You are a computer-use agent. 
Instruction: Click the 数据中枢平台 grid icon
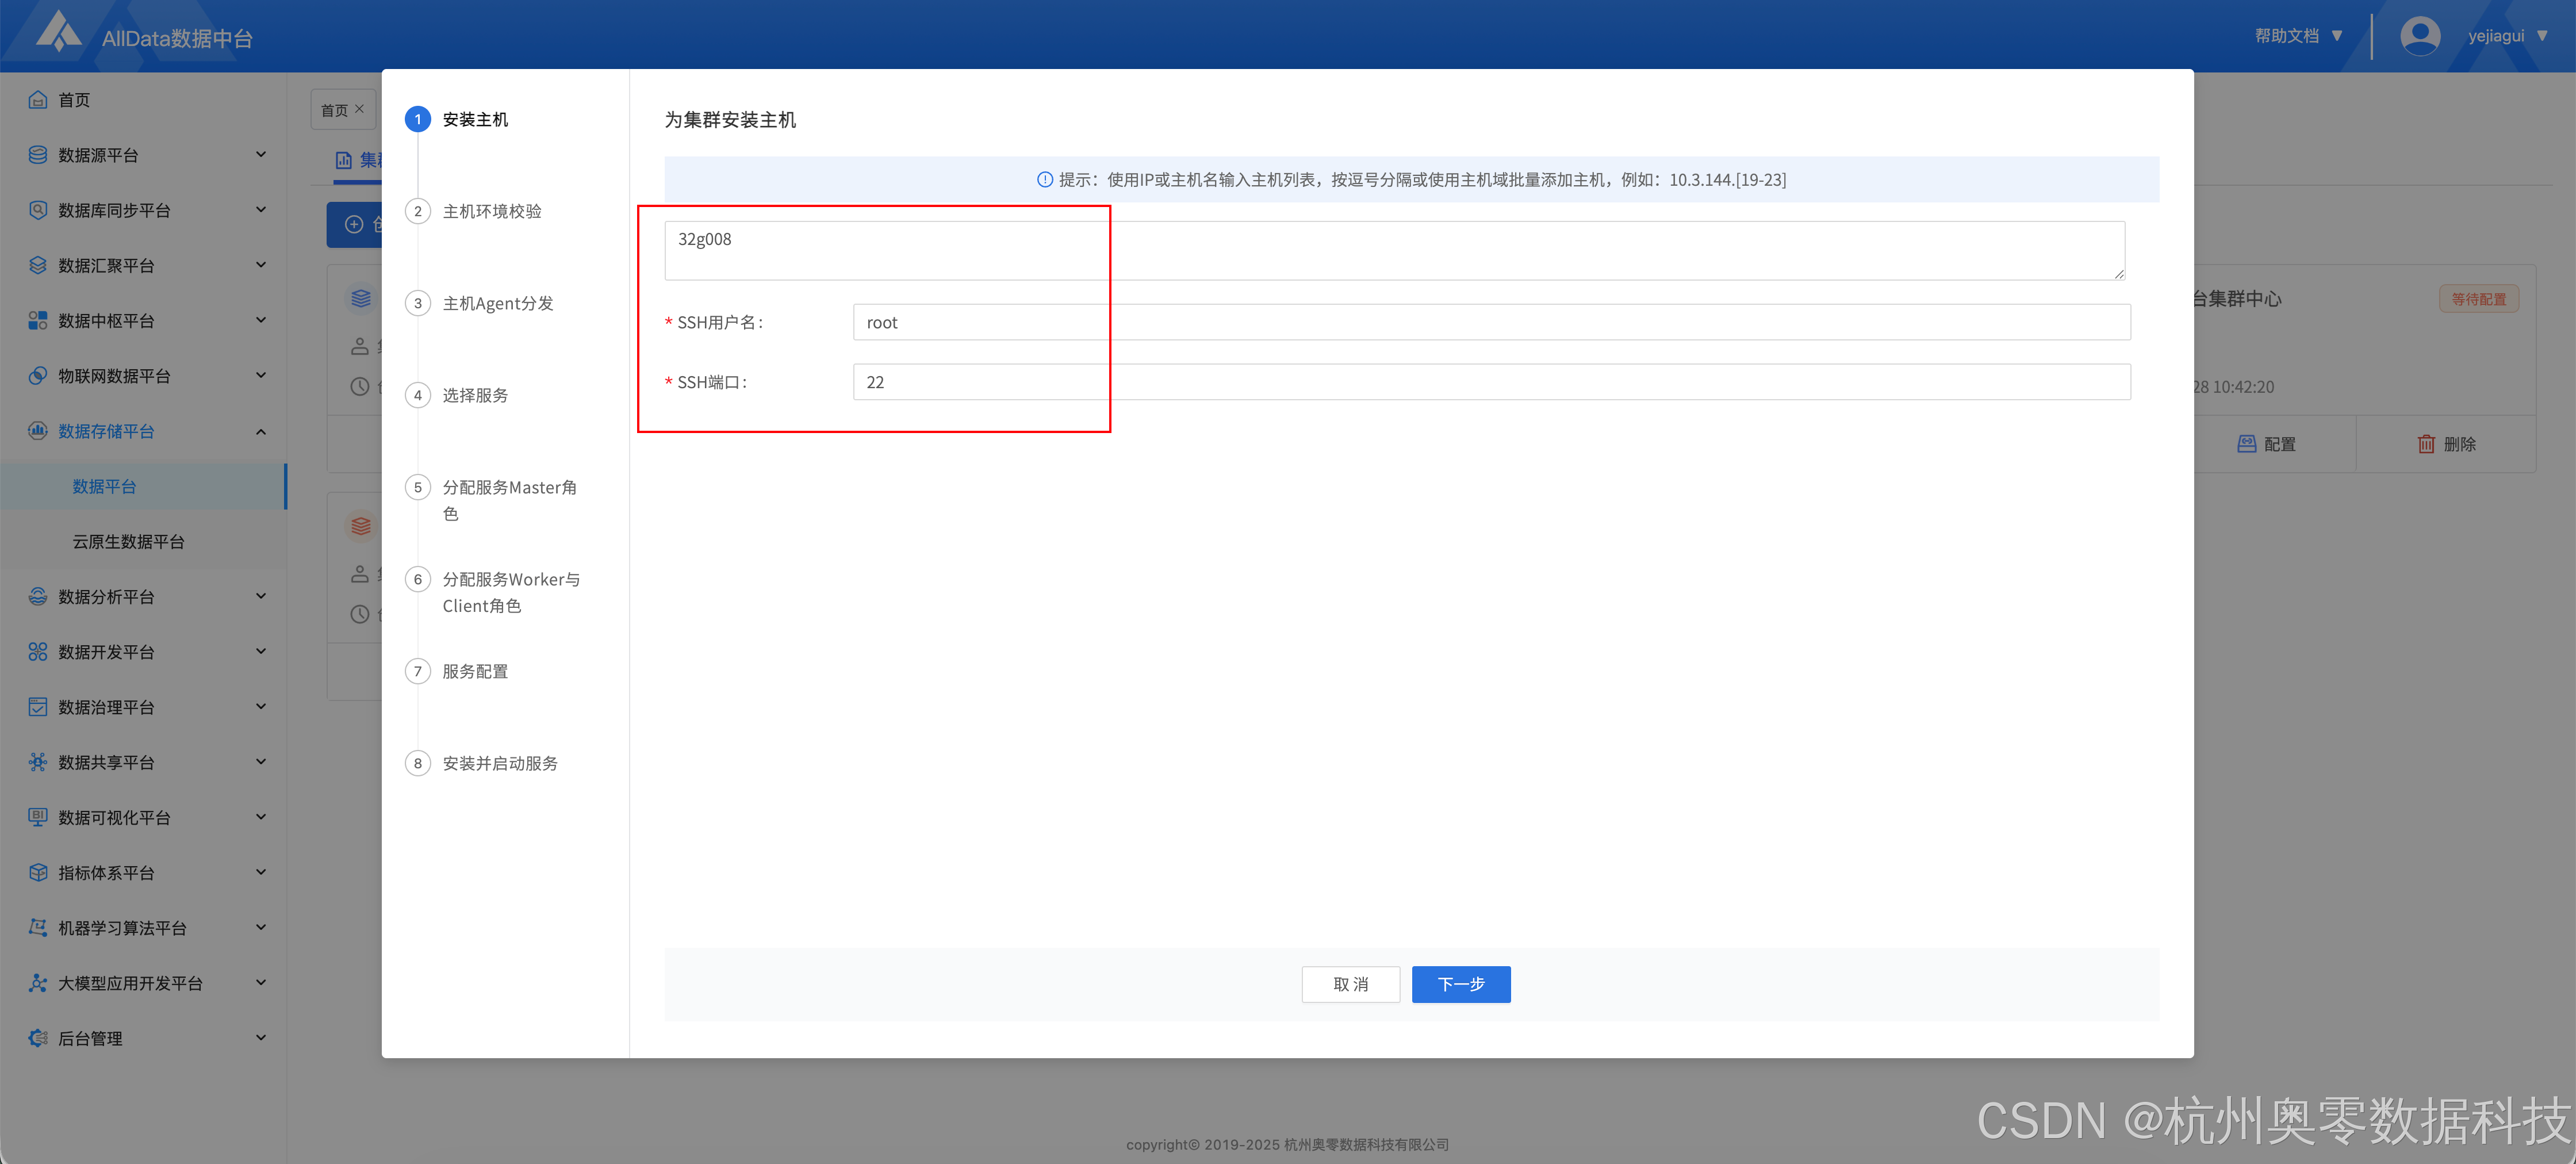[38, 321]
